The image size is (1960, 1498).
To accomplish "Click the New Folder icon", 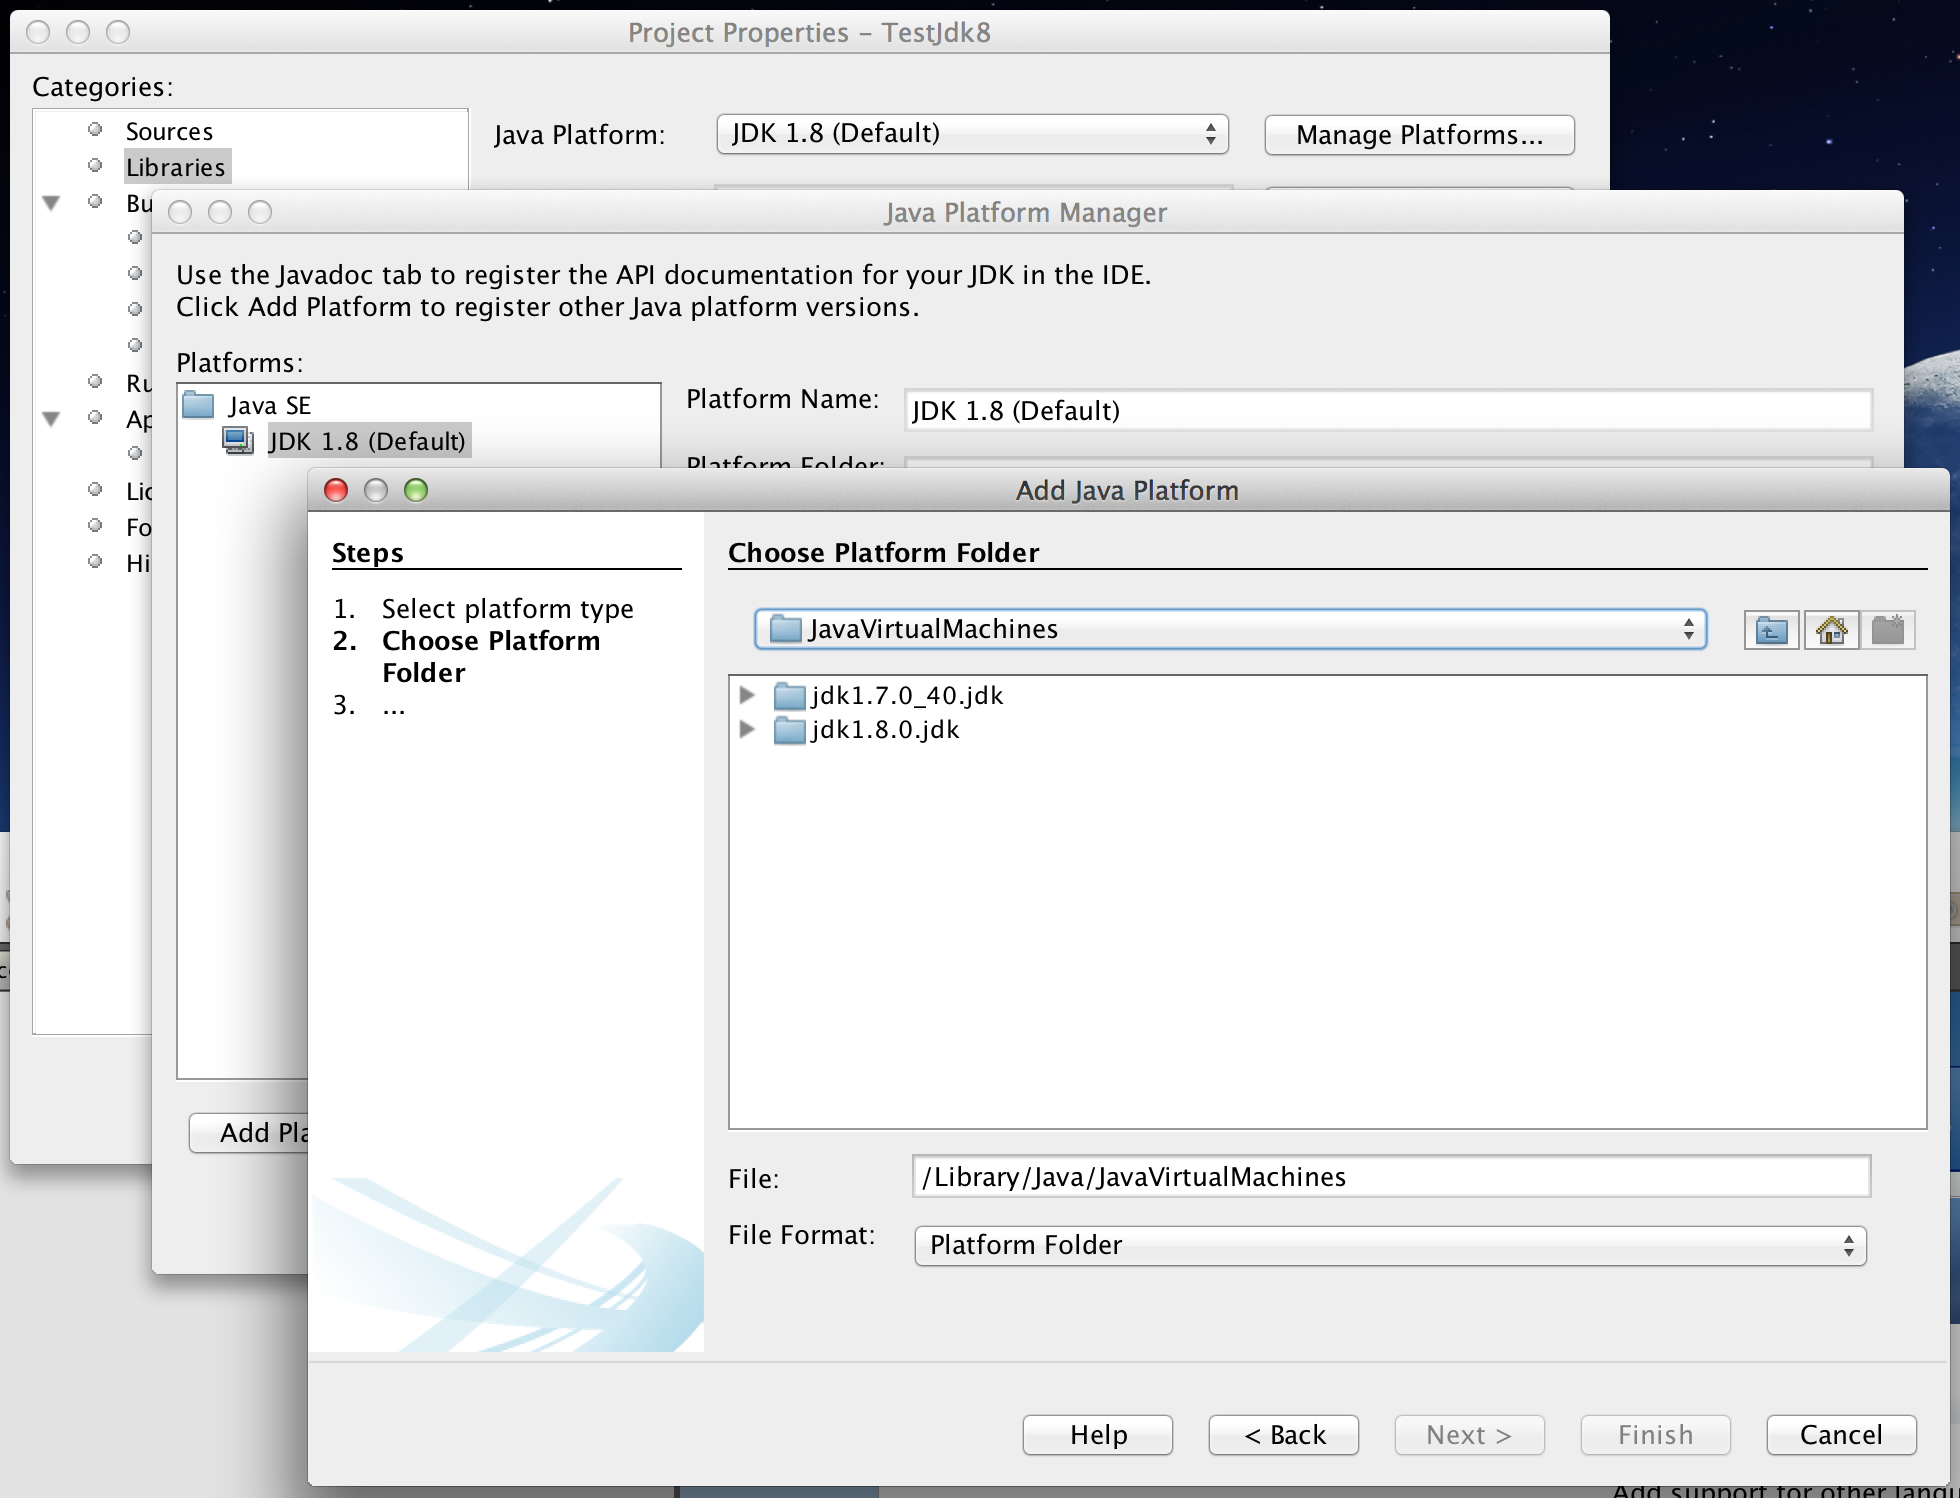I will [1888, 631].
